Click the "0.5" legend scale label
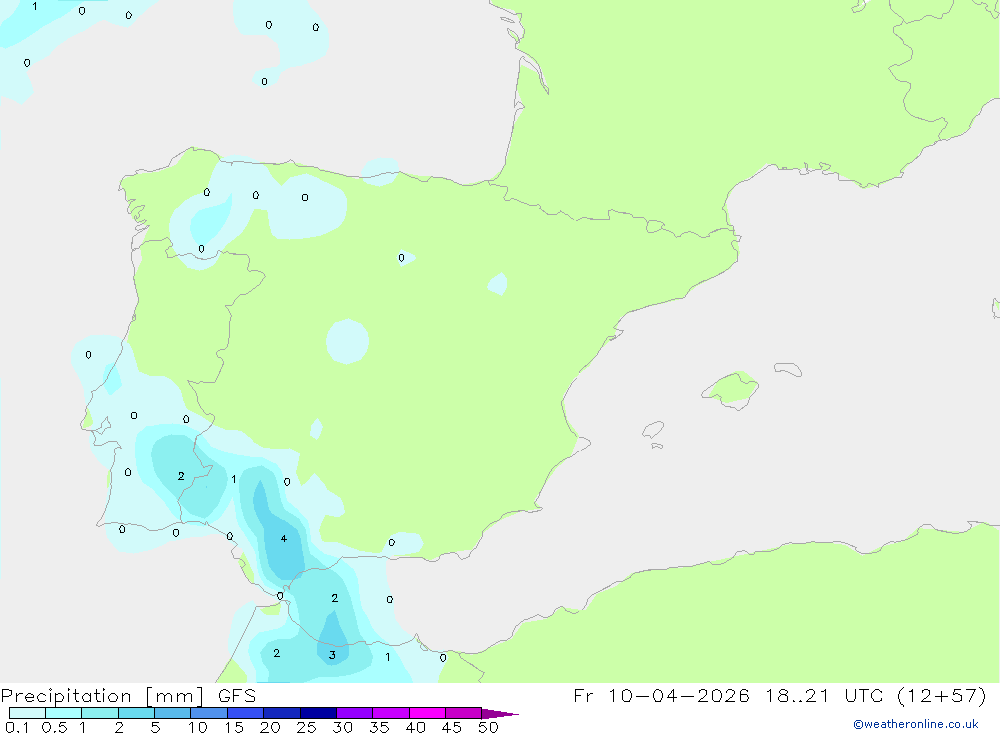 pyautogui.click(x=55, y=727)
